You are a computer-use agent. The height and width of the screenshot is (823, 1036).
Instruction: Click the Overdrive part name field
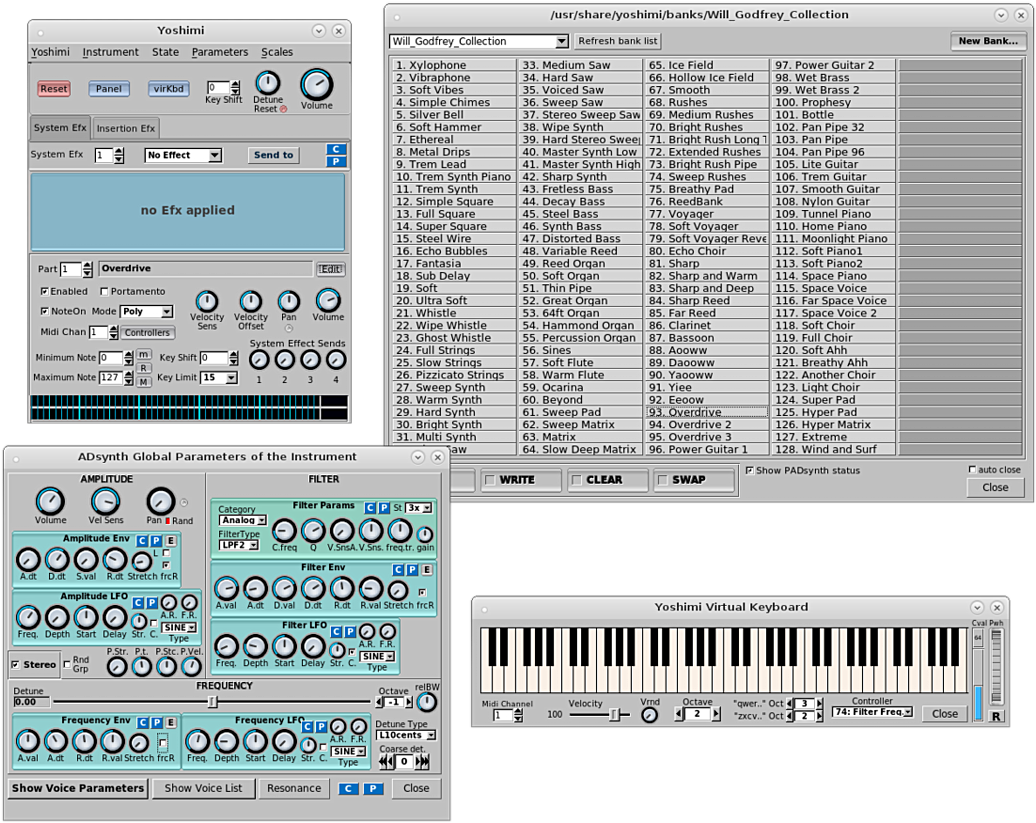(205, 269)
